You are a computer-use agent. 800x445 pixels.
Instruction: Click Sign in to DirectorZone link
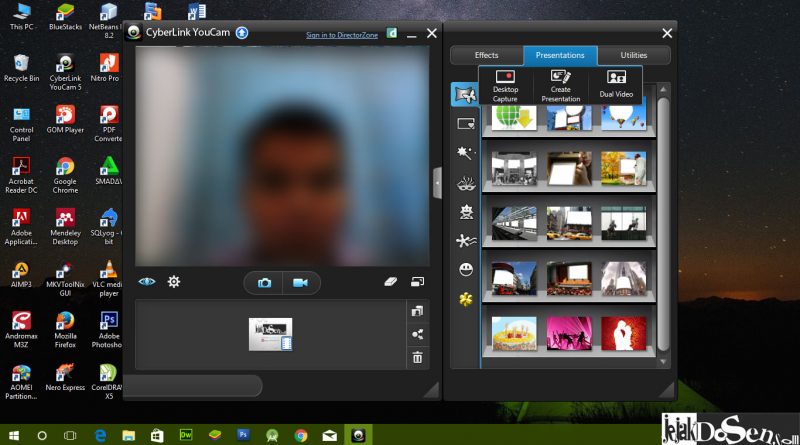point(342,35)
